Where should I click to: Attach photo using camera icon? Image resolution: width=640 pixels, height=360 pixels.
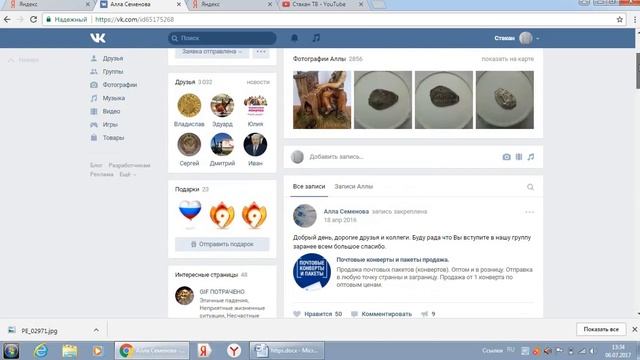(506, 157)
